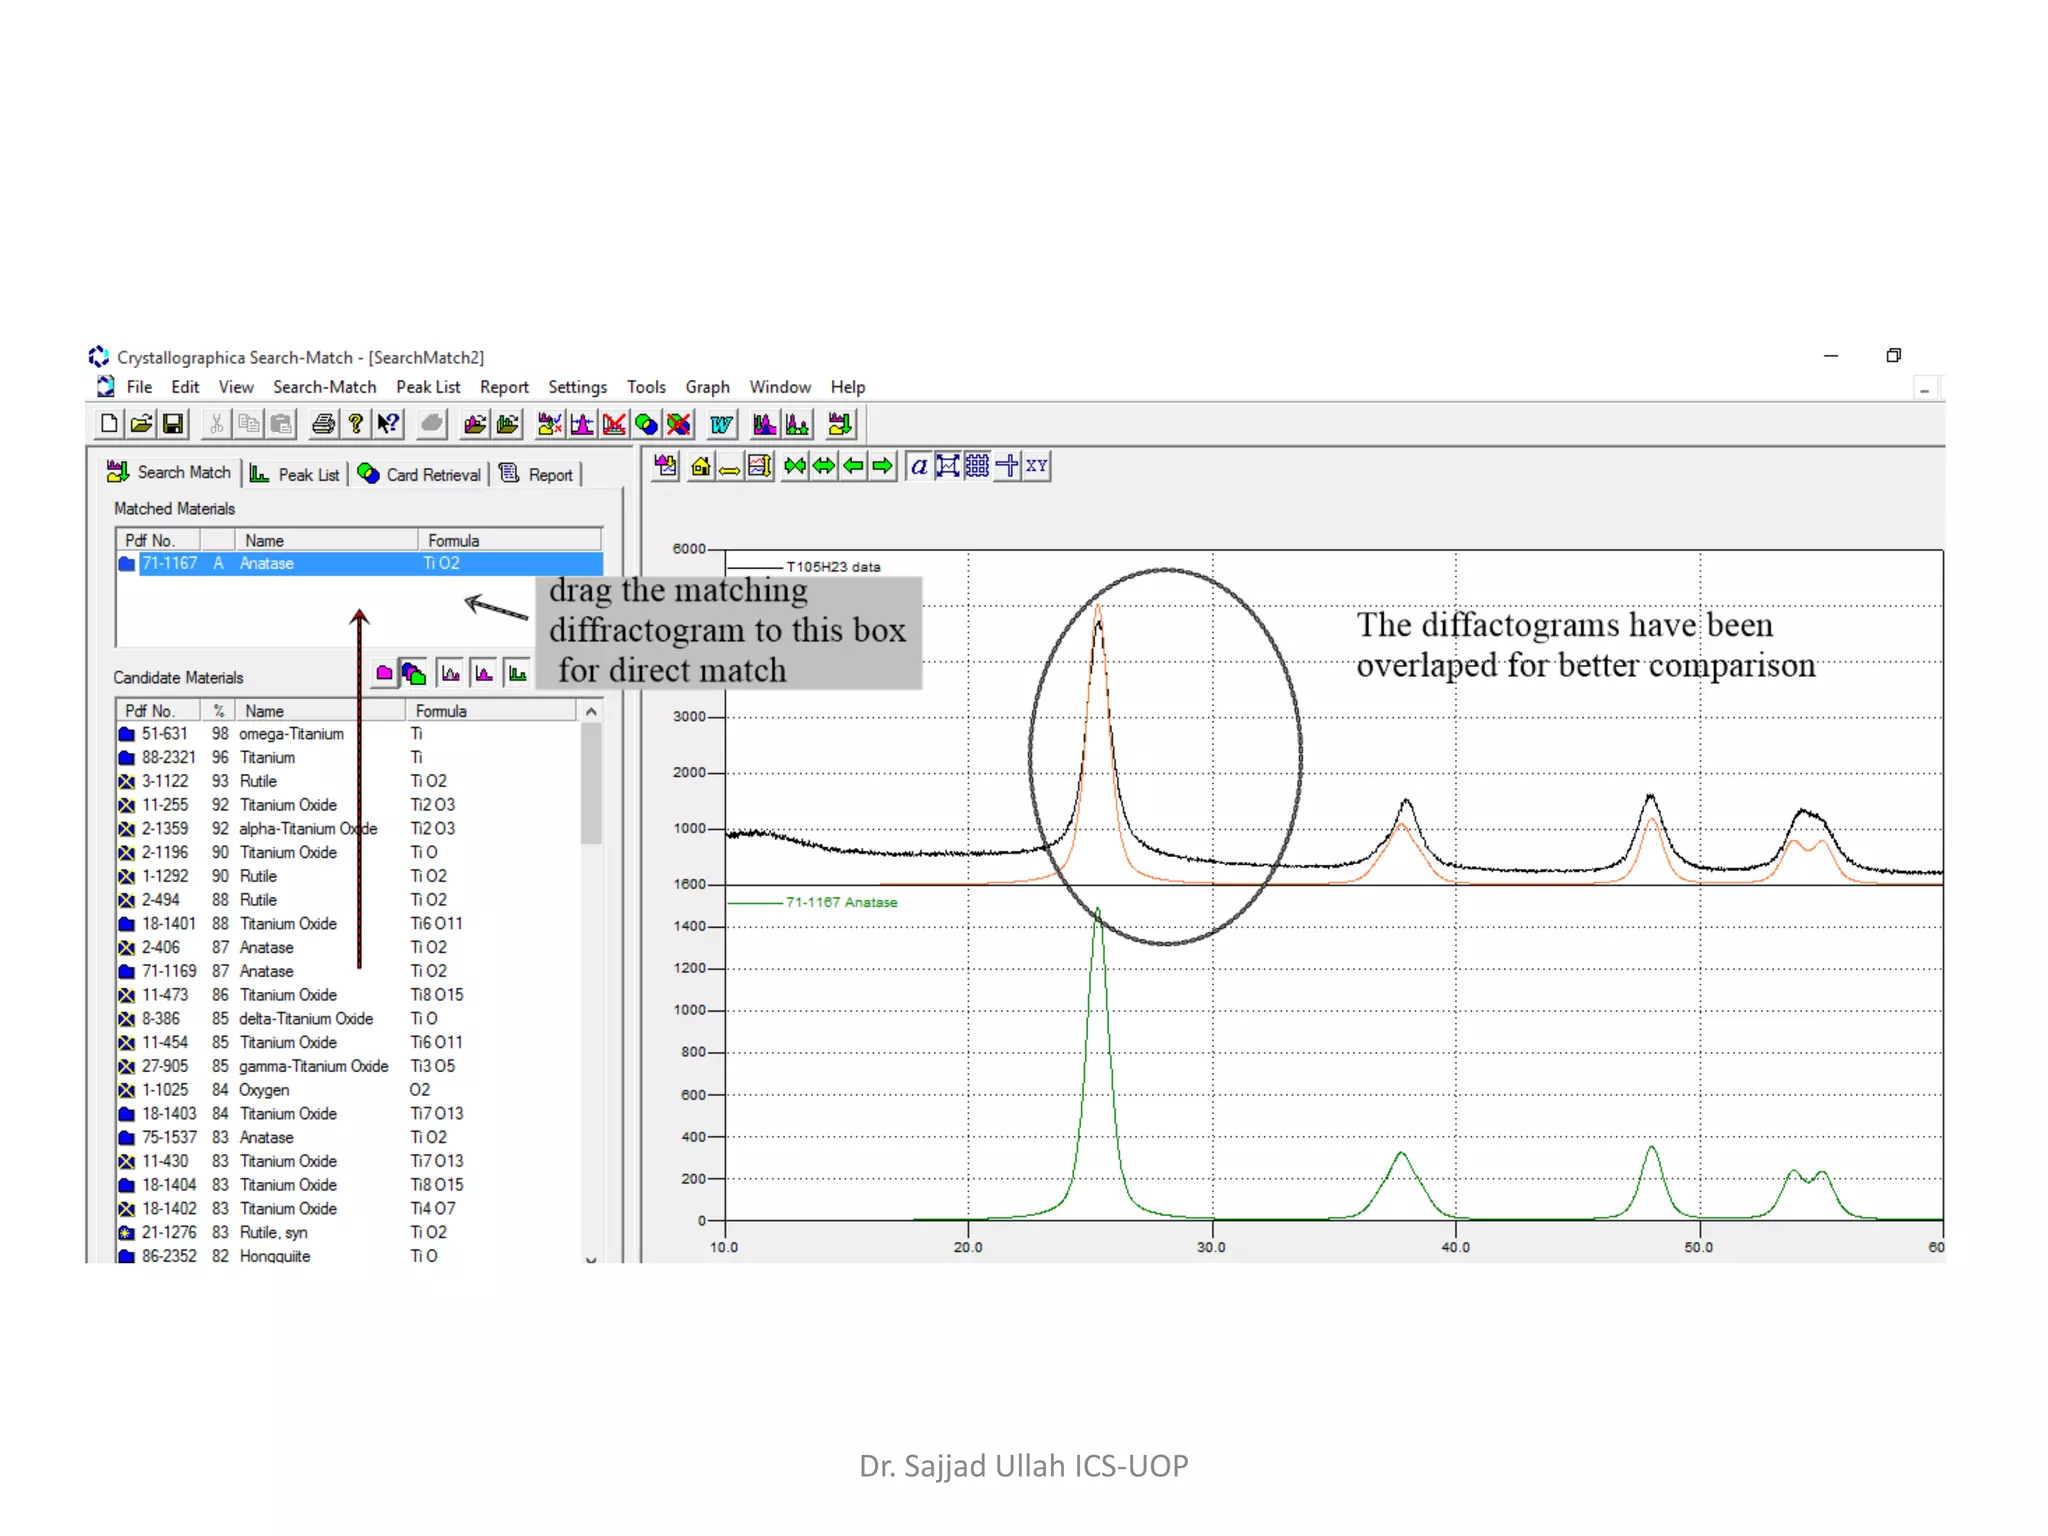Click the green right arrow pan icon
The image size is (2048, 1536).
click(x=882, y=466)
